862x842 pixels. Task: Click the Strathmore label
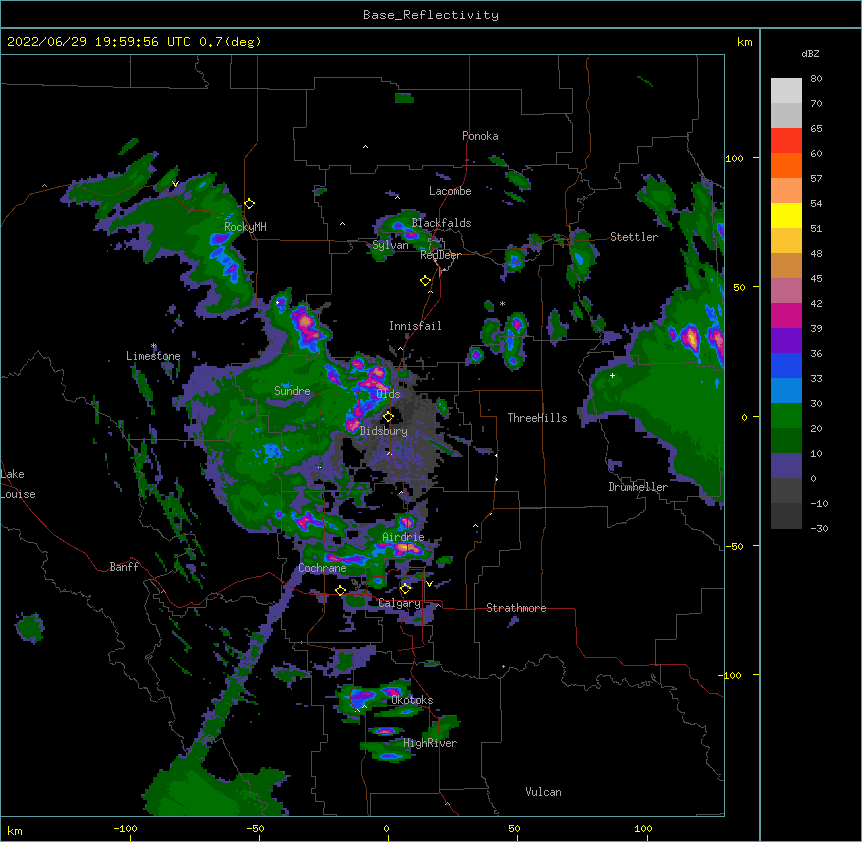(x=516, y=608)
